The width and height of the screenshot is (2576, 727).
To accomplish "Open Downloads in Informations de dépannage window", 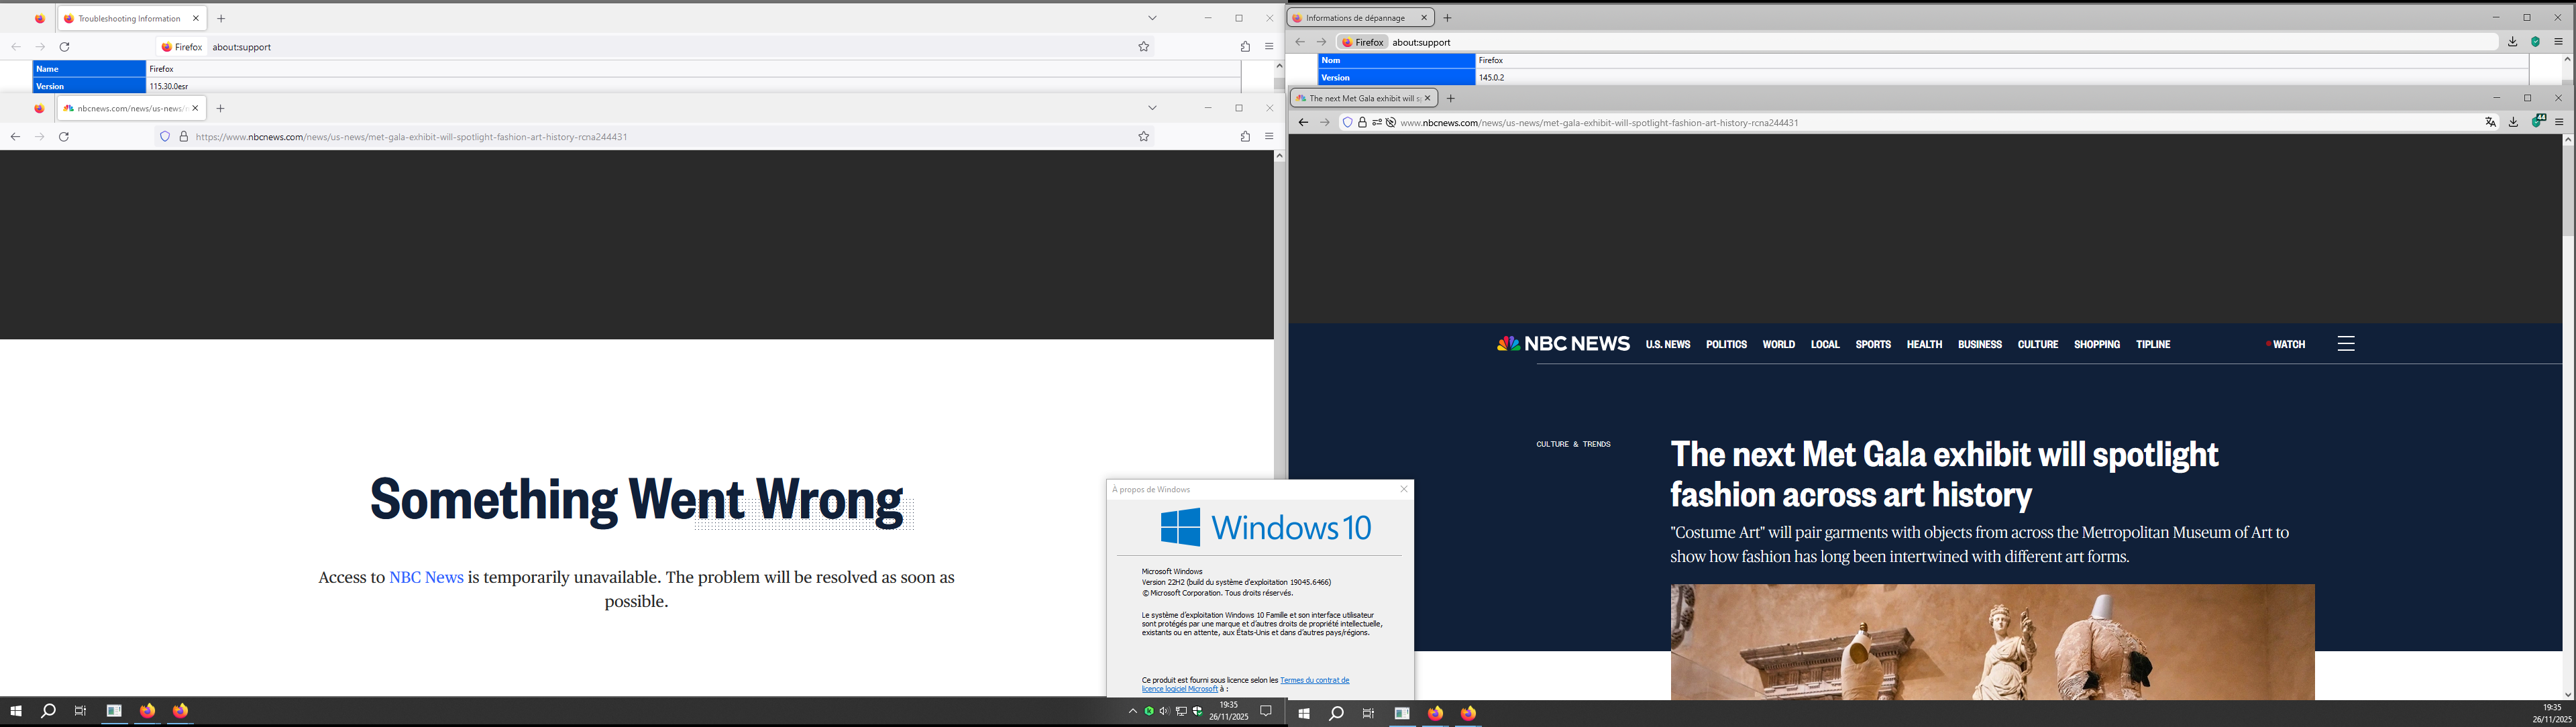I will click(2512, 42).
